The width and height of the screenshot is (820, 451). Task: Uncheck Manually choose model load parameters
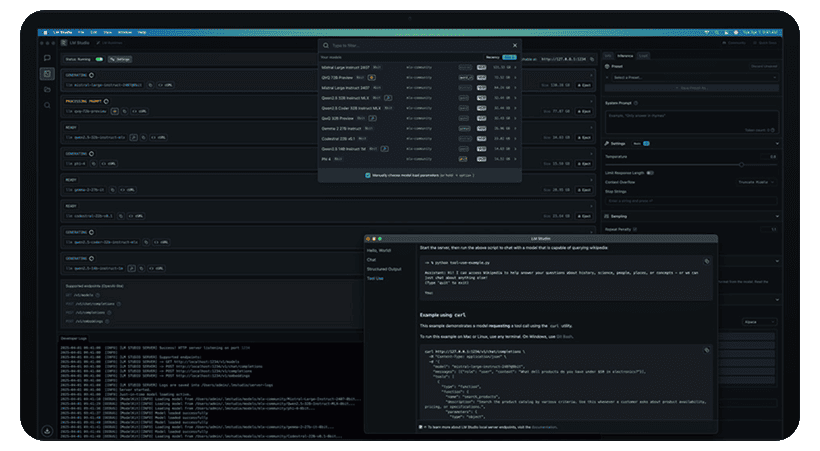click(x=368, y=174)
